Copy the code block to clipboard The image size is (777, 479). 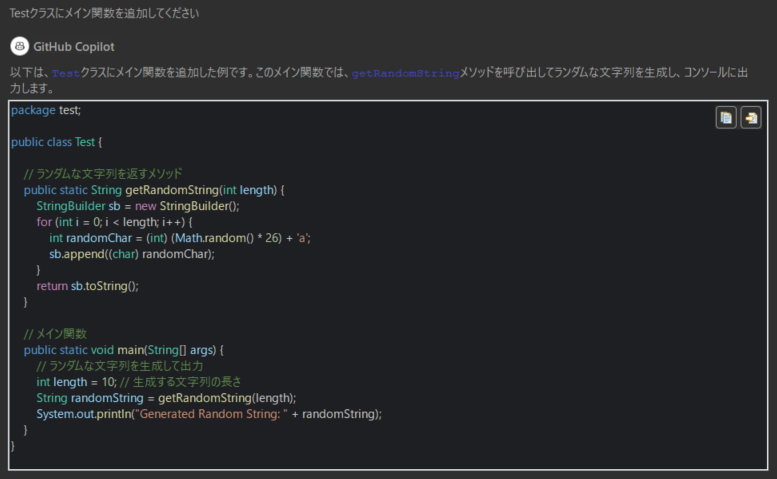click(x=725, y=118)
